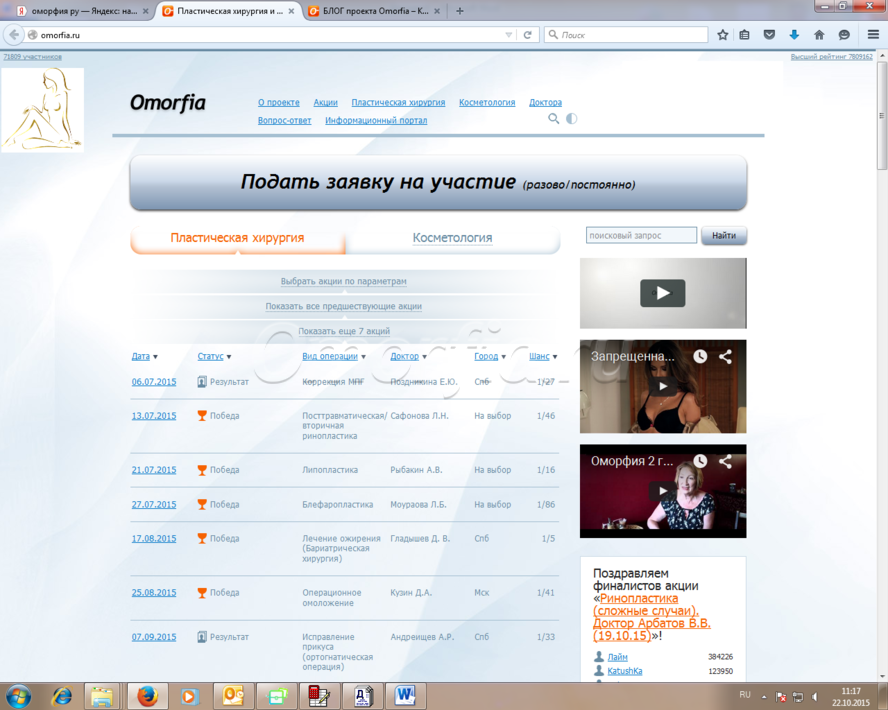Click the 'Подать заявку на участие' button

pyautogui.click(x=438, y=183)
